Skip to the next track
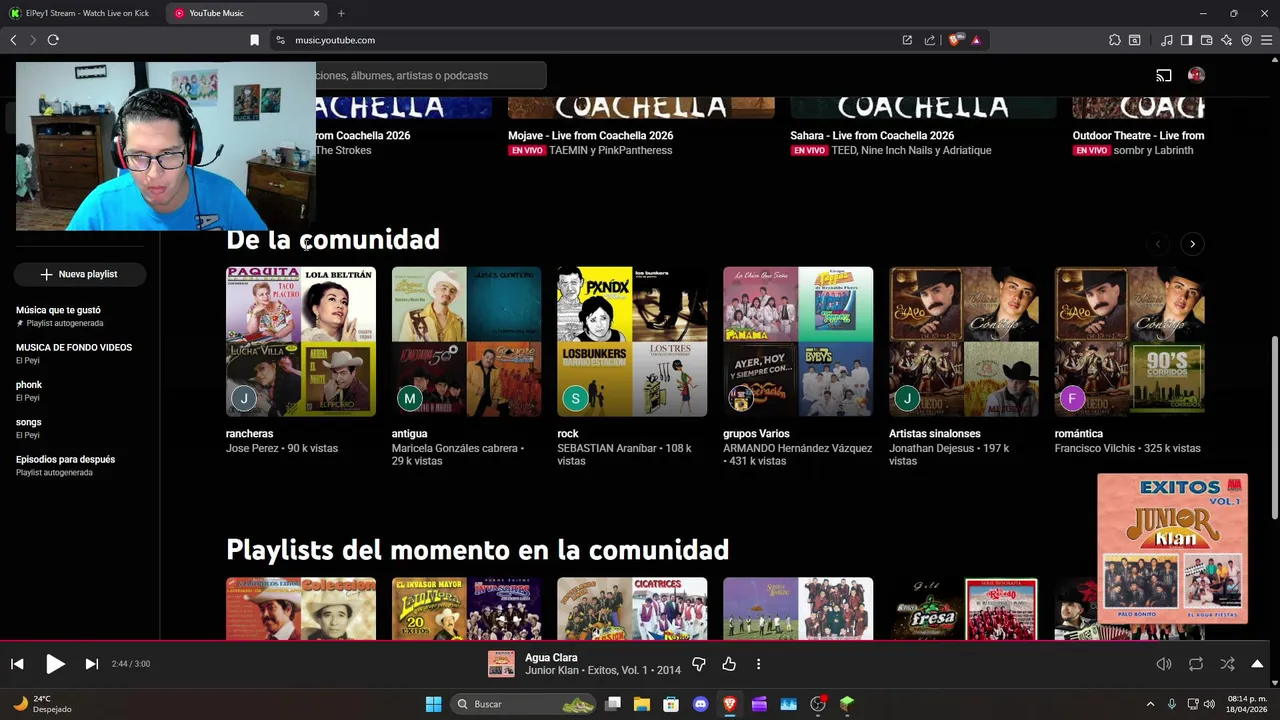 [91, 664]
